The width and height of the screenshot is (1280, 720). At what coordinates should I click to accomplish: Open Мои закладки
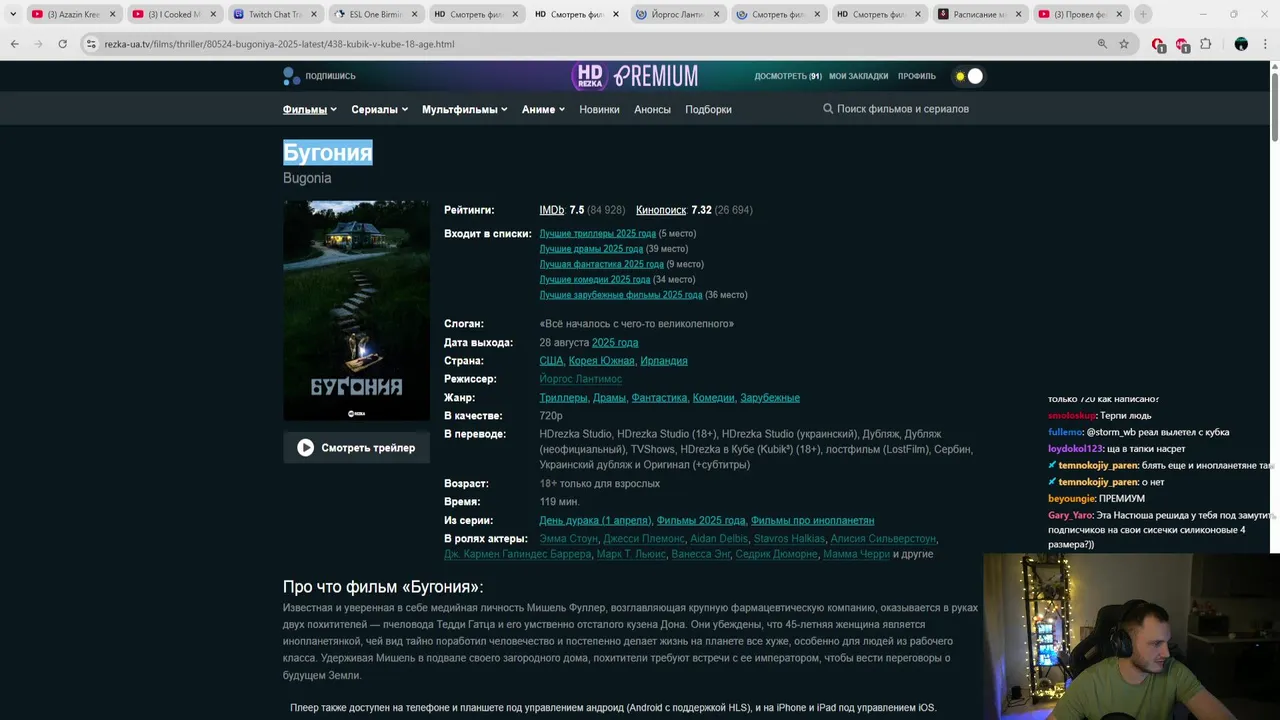(x=858, y=76)
